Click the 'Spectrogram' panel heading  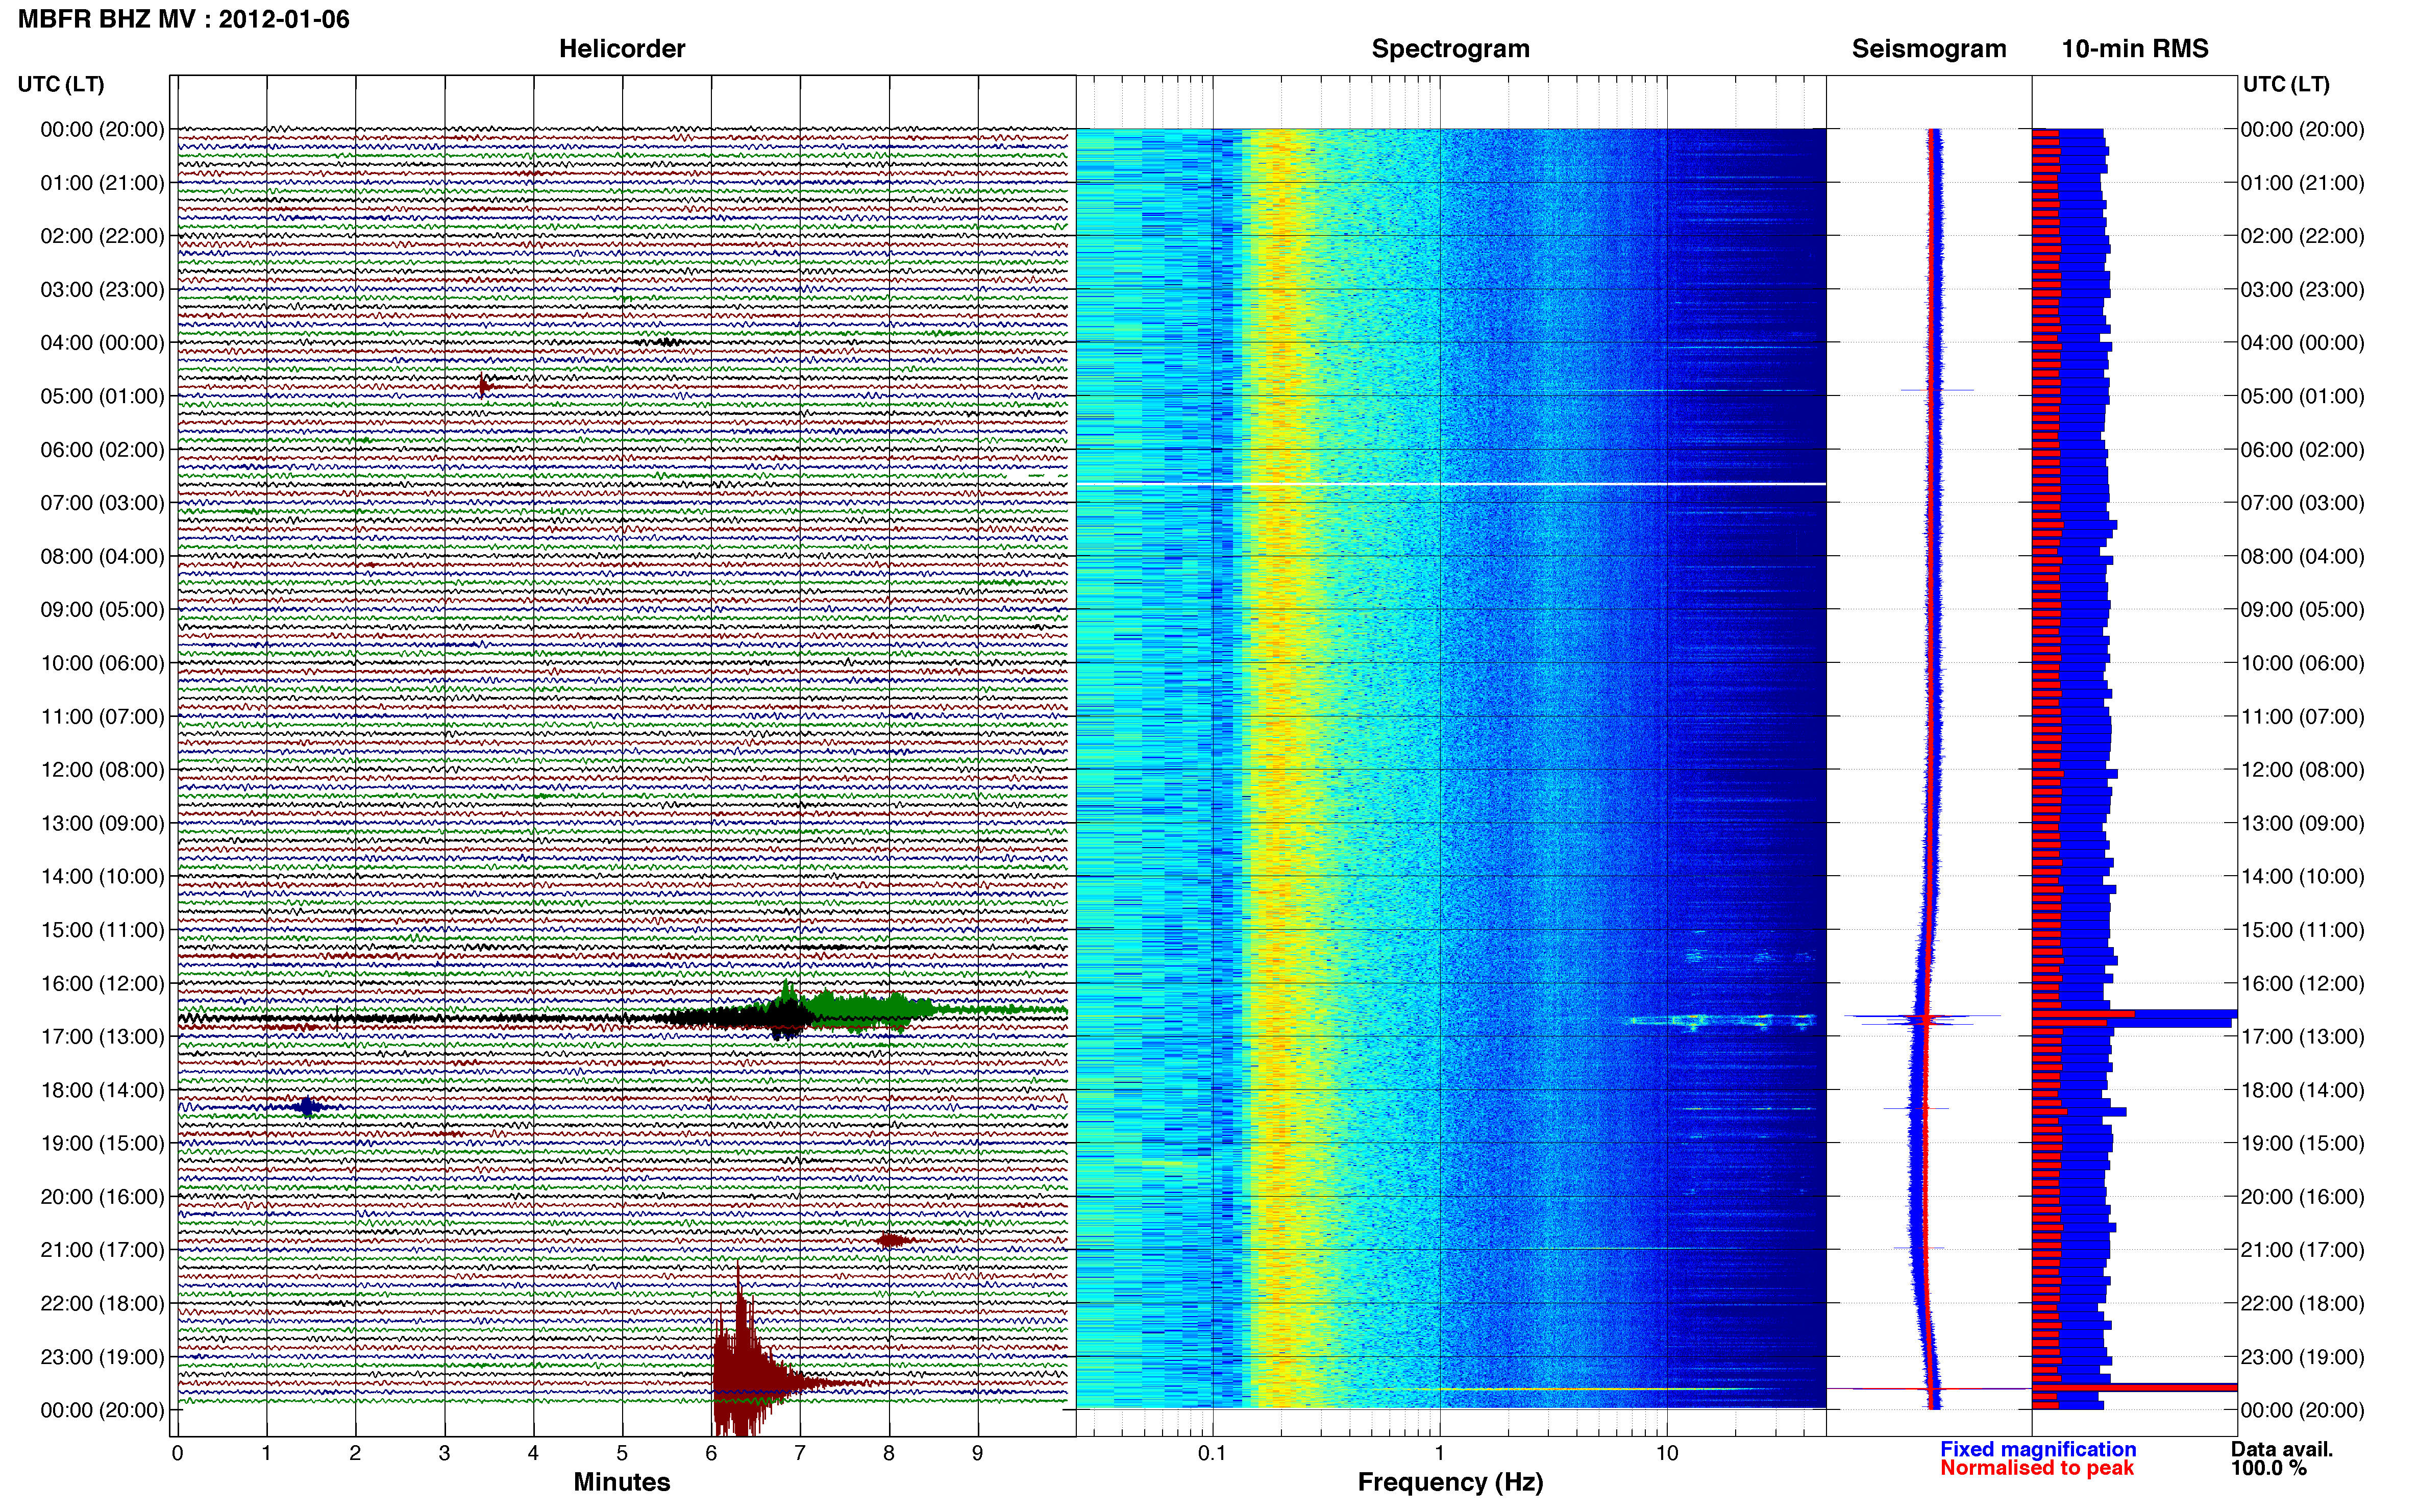point(1450,49)
